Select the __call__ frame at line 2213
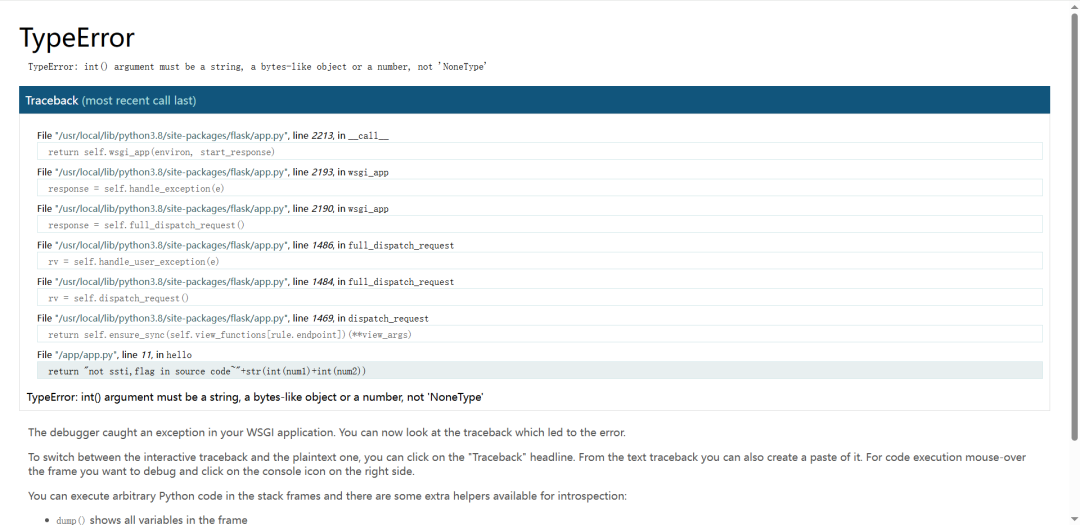 (x=213, y=136)
